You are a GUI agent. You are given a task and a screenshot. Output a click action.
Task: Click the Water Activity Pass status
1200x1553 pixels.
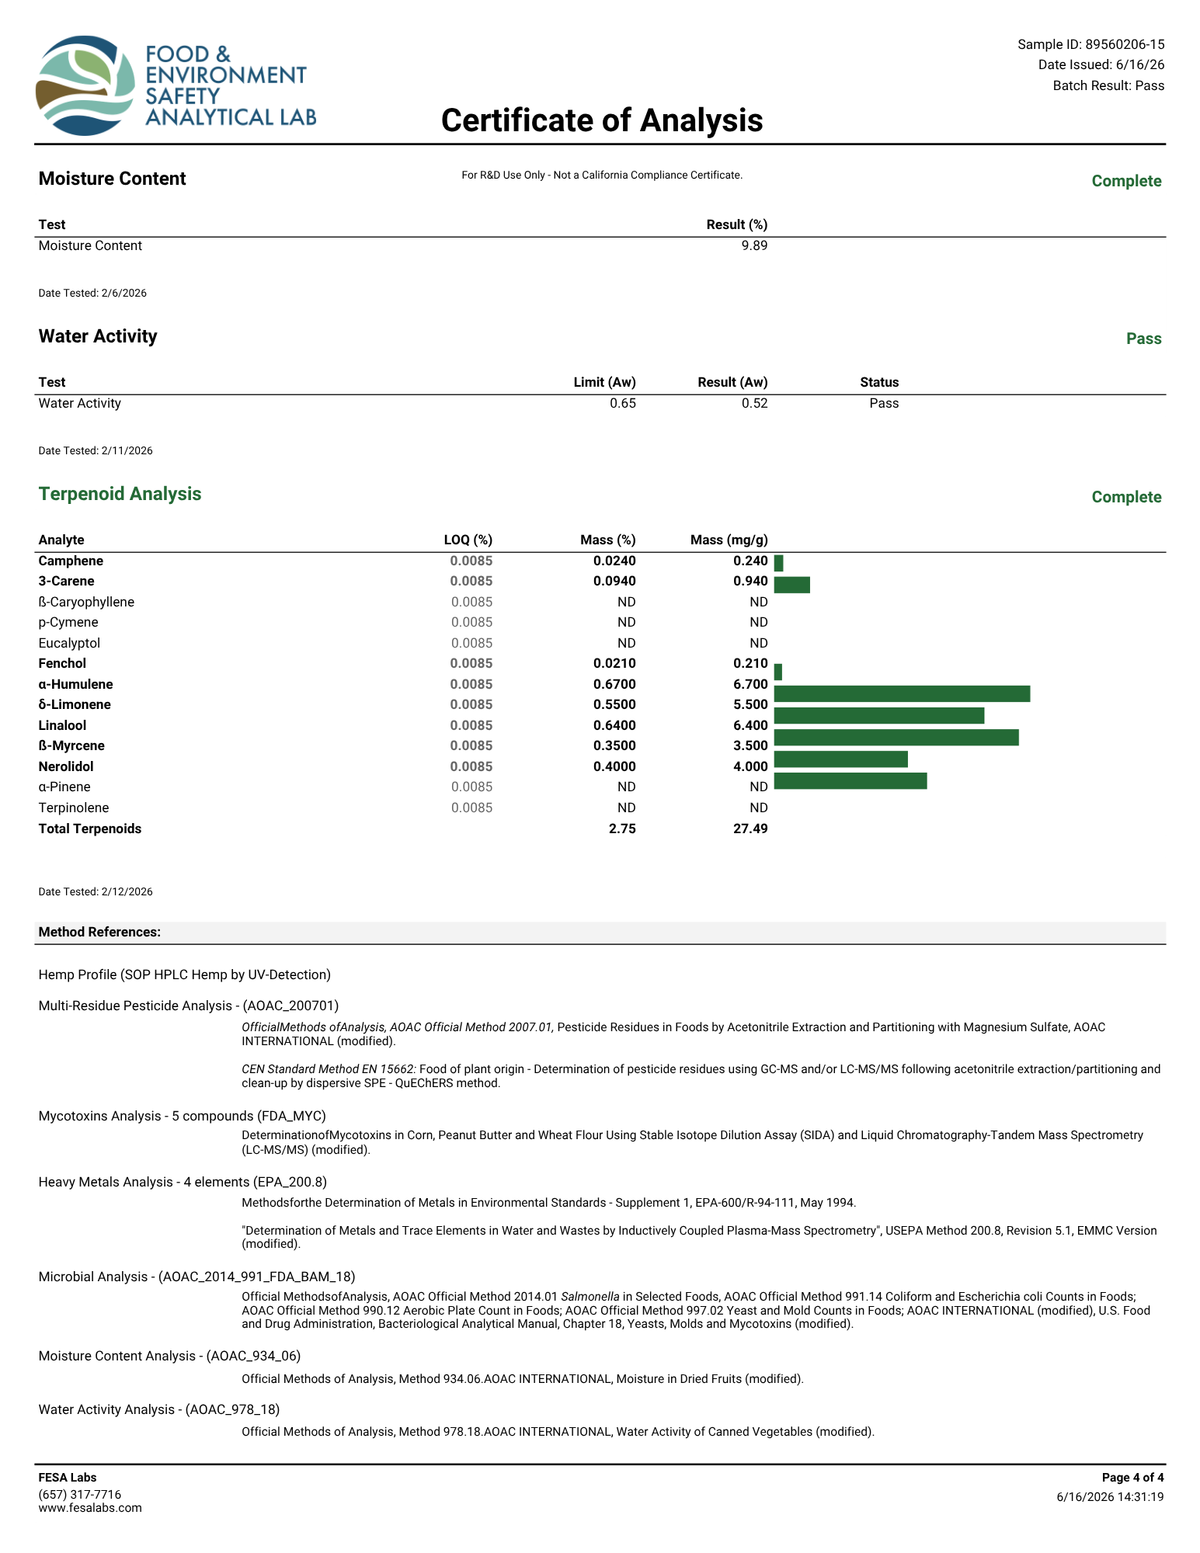(x=884, y=403)
